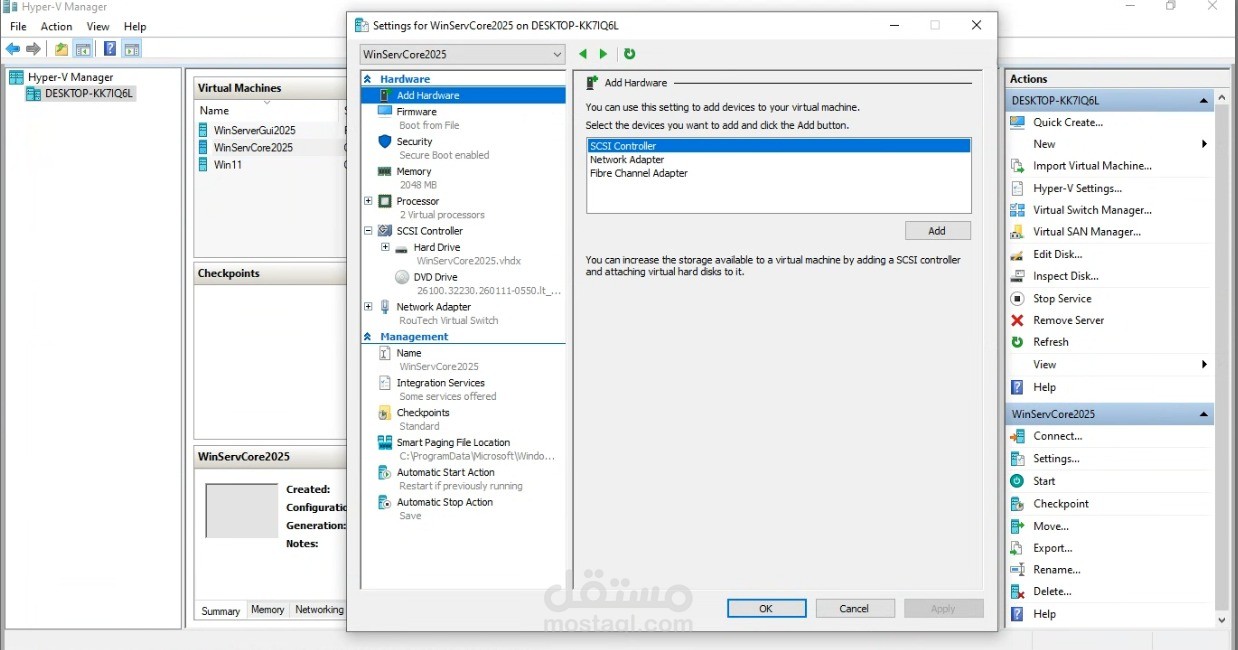Collapse the Hardware section header
Screen dimensions: 1238x650
[x=367, y=79]
